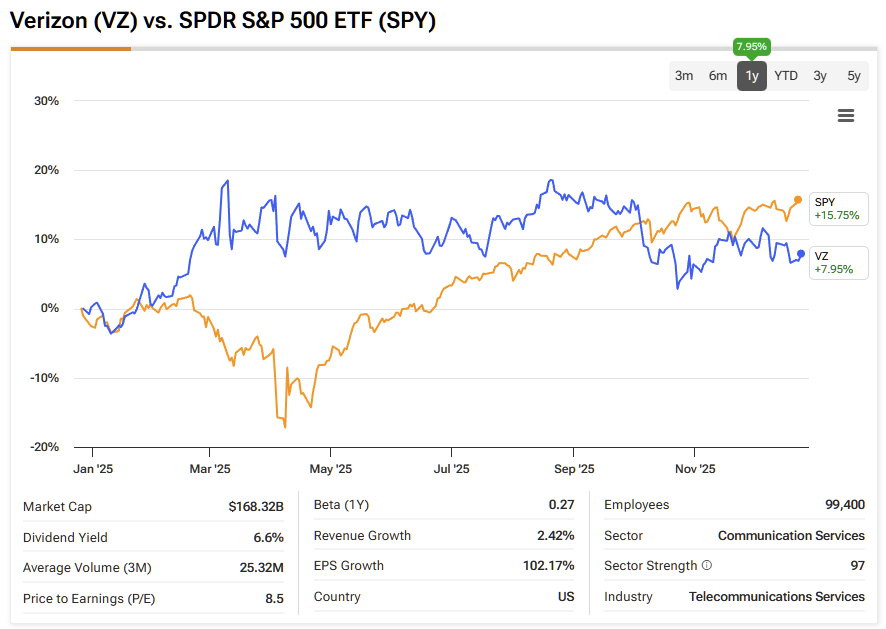Select the 3y time range

(x=820, y=76)
